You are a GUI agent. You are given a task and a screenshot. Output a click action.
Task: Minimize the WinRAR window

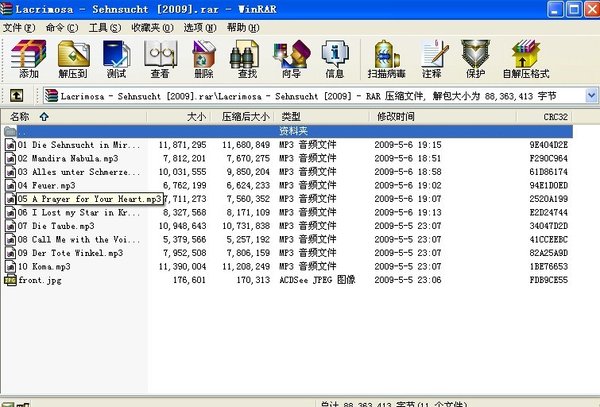click(555, 9)
